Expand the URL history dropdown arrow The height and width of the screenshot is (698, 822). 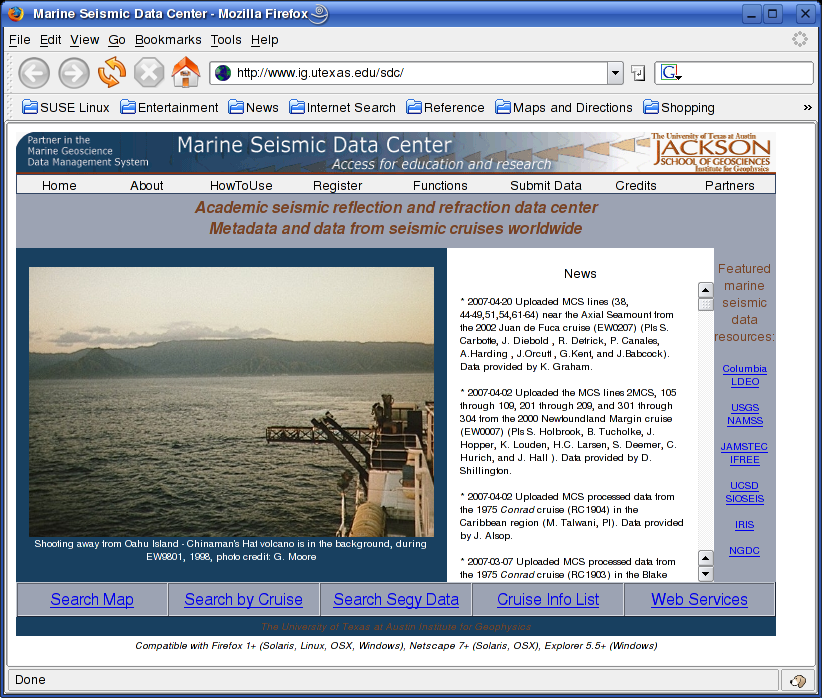(x=615, y=73)
